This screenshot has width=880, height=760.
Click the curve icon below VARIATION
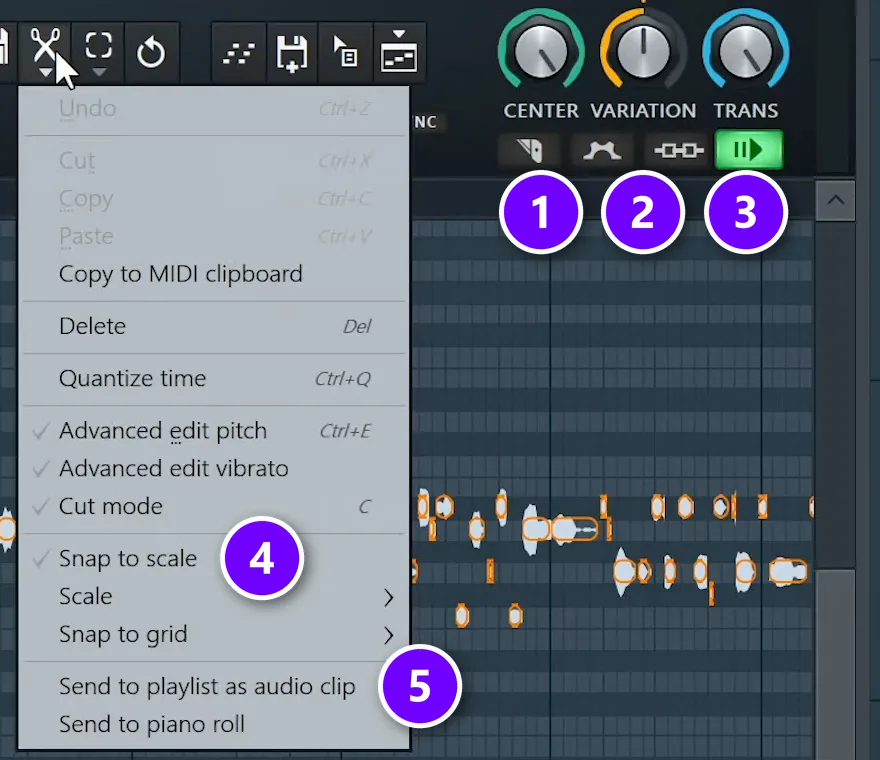pos(602,150)
